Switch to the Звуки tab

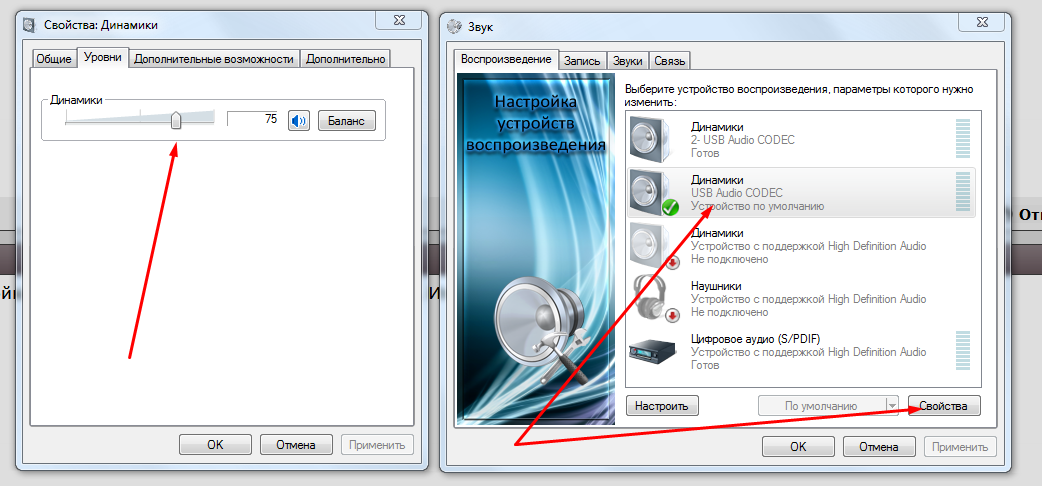(627, 61)
